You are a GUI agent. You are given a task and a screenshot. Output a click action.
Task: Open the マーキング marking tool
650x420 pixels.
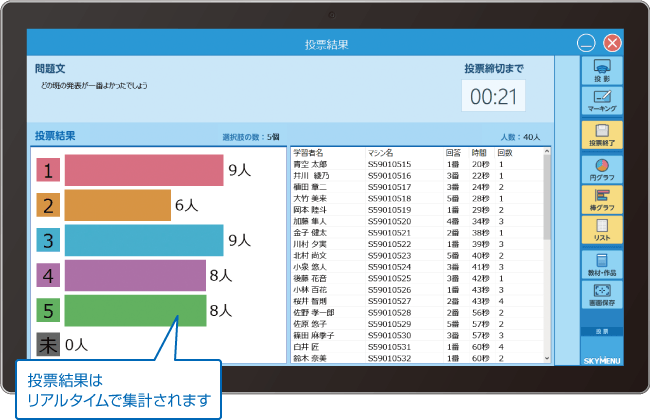602,100
